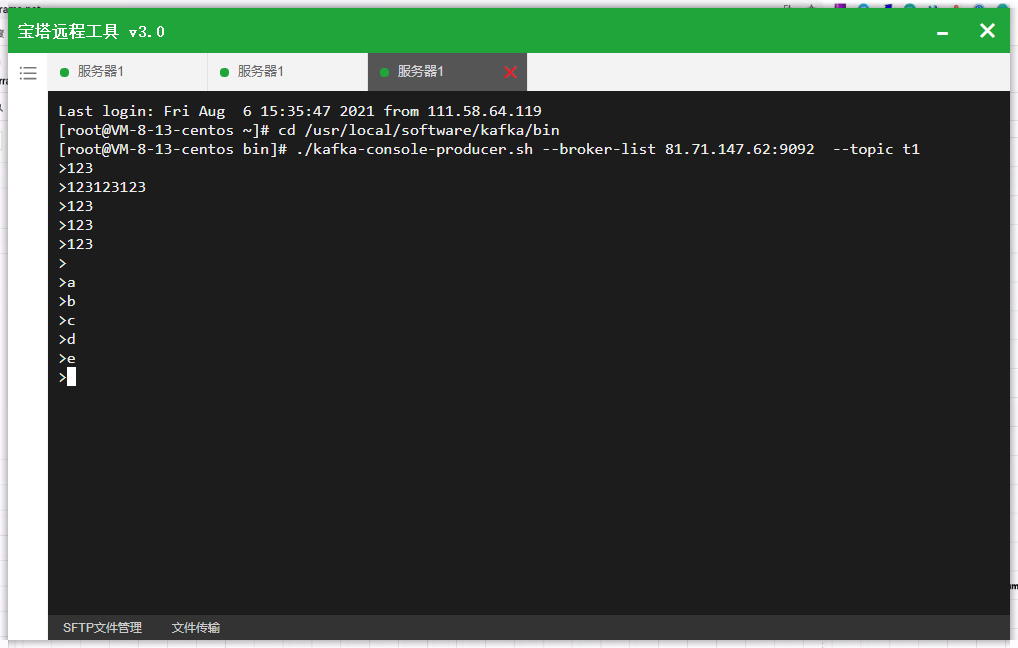
Task: Open SFTP文件管理 panel
Action: click(102, 628)
